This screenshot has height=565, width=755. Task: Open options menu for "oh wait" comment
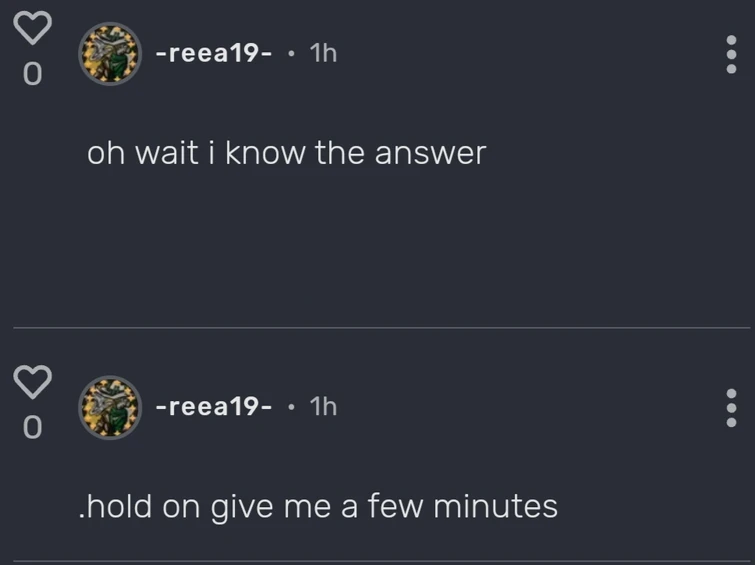(732, 54)
